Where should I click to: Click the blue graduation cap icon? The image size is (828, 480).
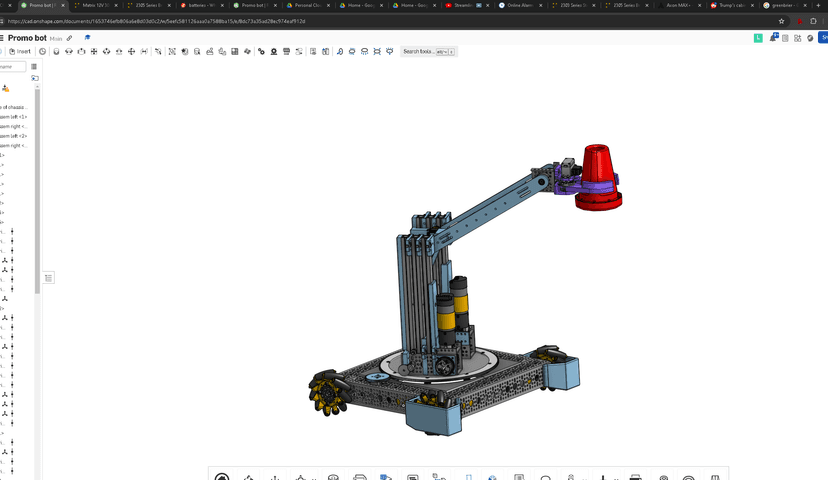[x=88, y=37]
